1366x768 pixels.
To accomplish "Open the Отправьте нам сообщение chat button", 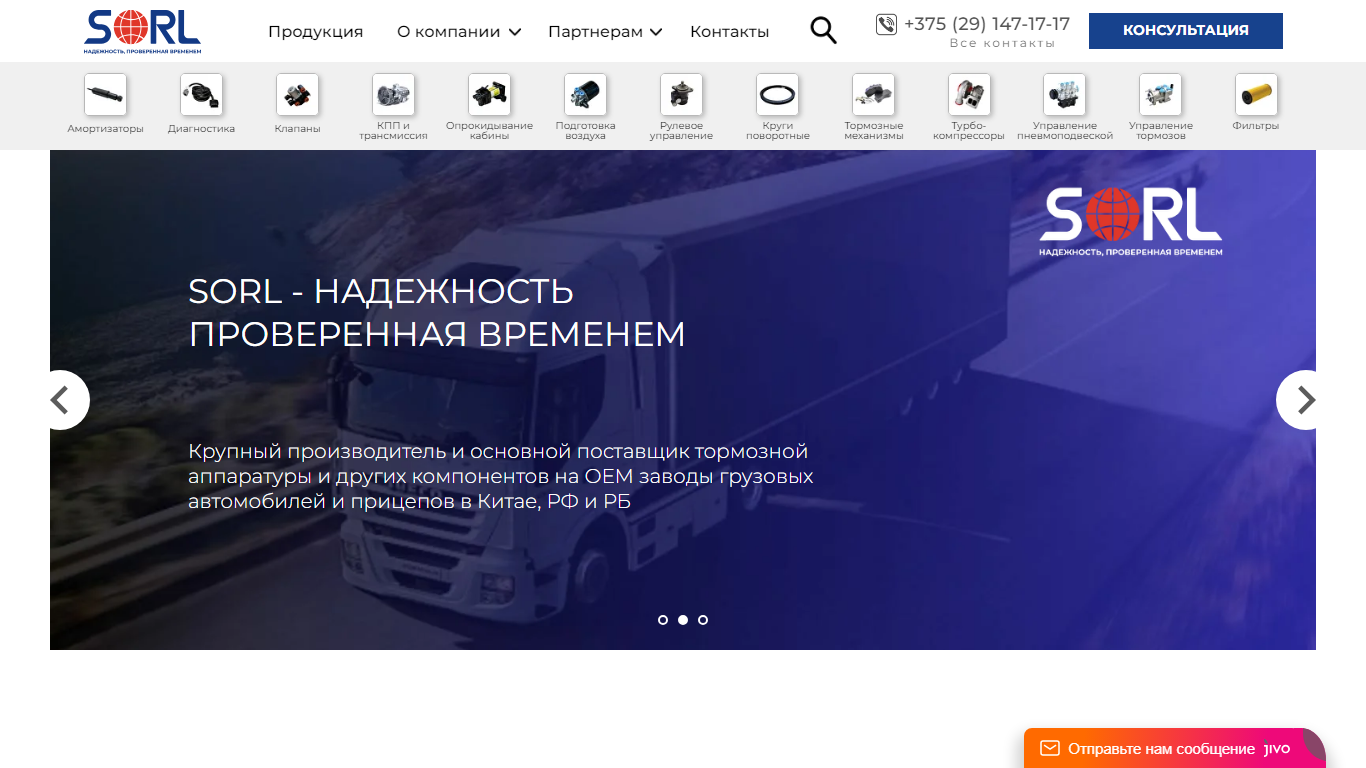I will (x=1175, y=748).
